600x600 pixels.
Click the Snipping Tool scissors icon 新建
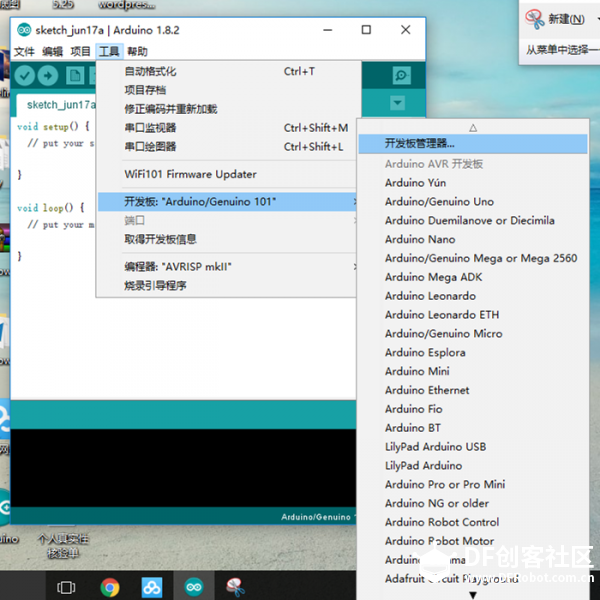click(x=535, y=19)
